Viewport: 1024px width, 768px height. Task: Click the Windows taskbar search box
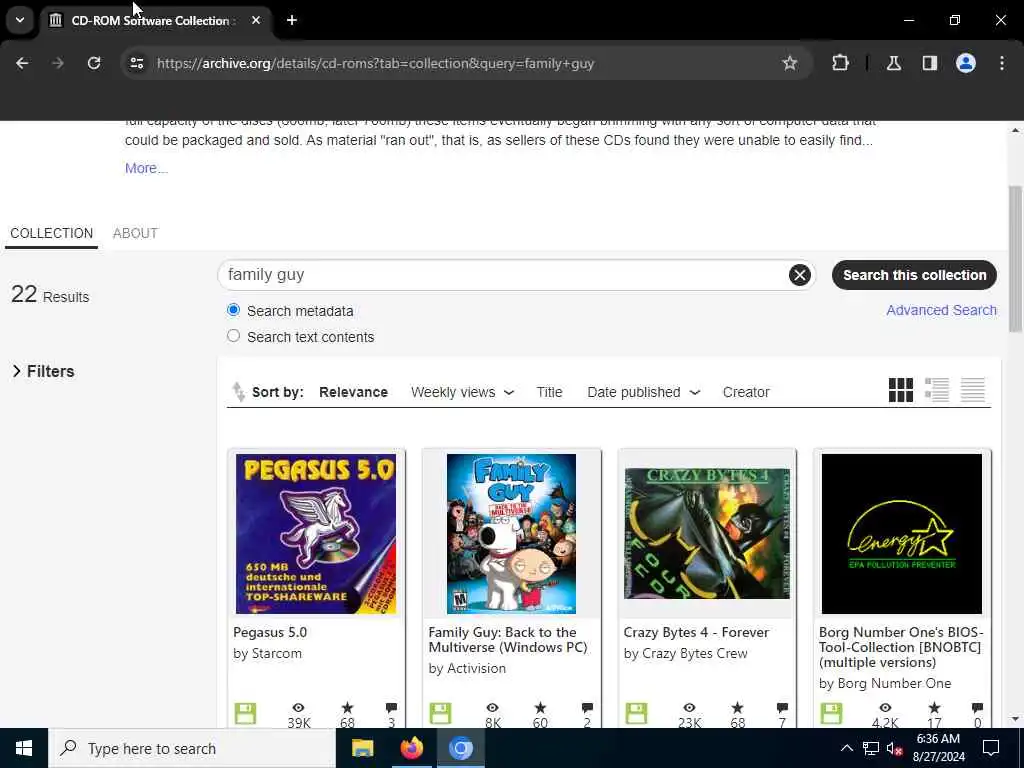coord(192,748)
